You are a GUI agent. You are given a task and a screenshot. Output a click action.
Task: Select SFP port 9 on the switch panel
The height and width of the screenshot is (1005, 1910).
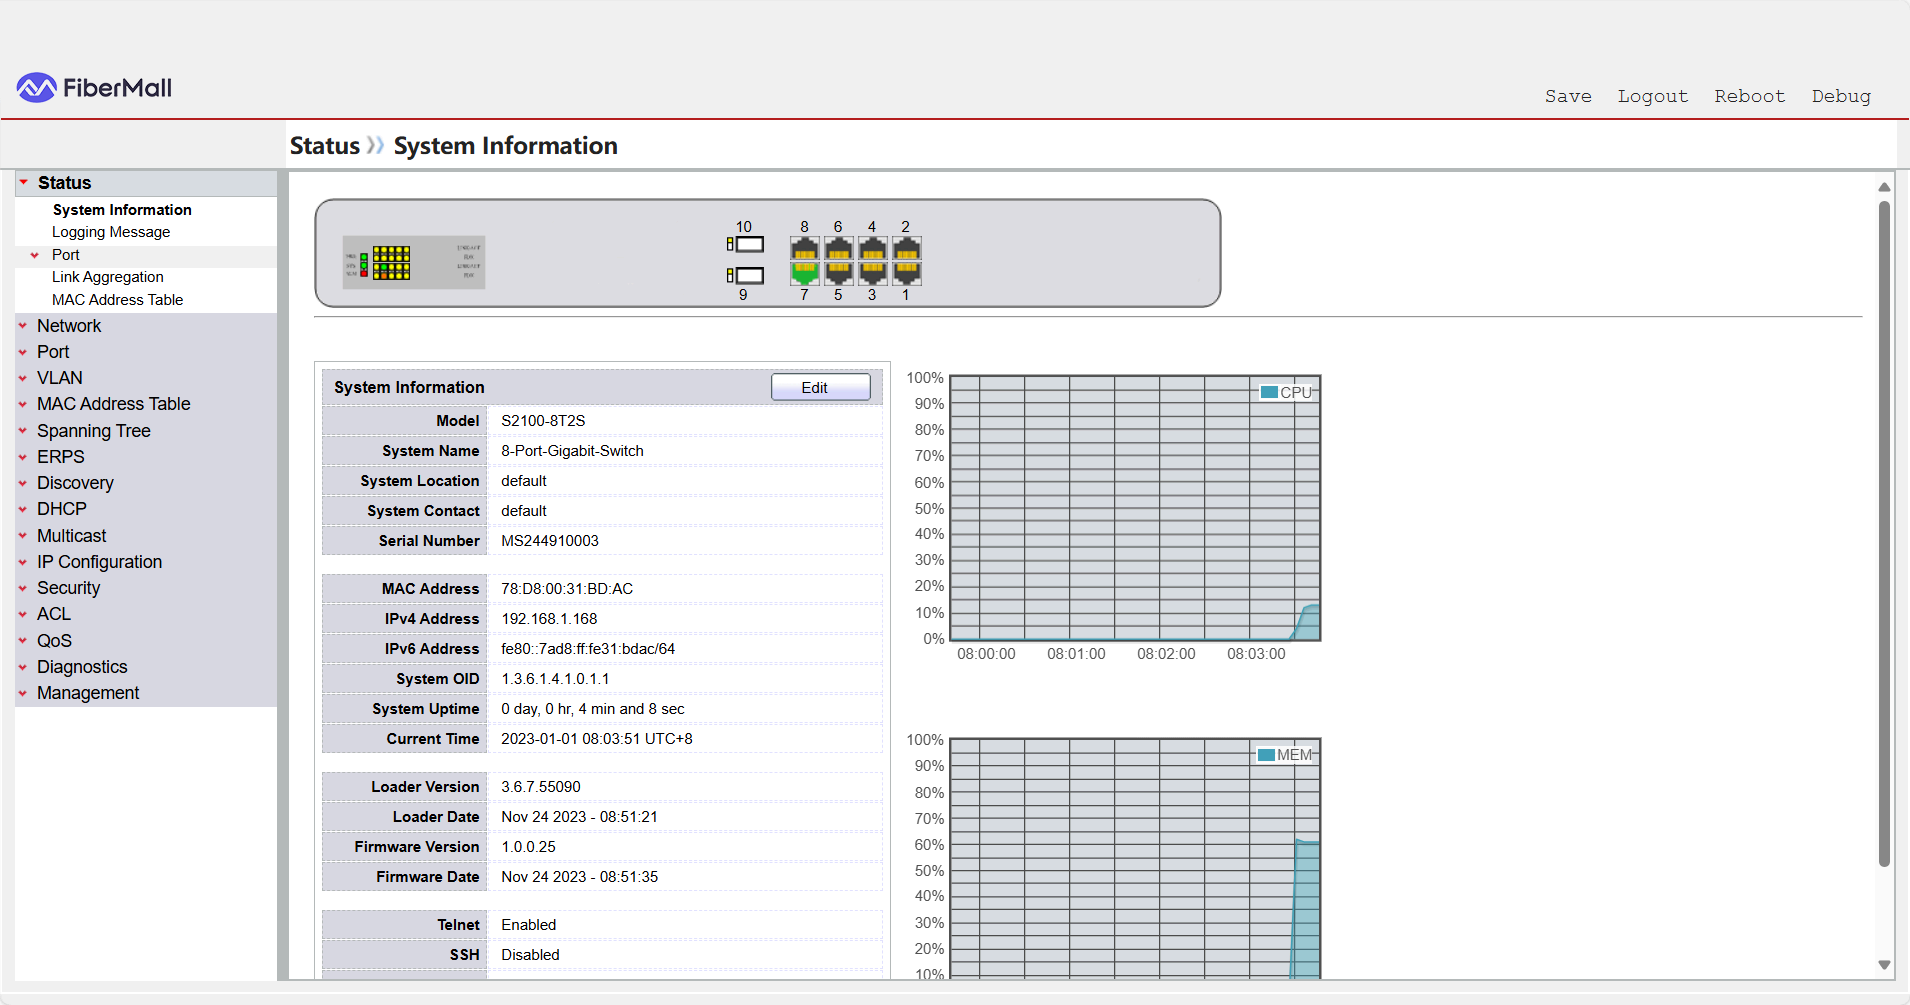tap(746, 275)
